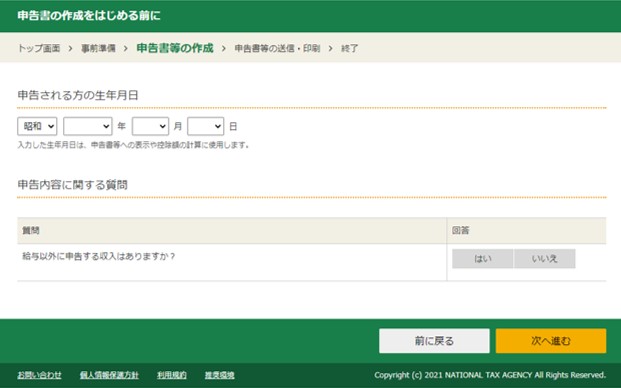This screenshot has width=621, height=388.
Task: Open the era dropdown showing 昭和
Action: pyautogui.click(x=37, y=126)
